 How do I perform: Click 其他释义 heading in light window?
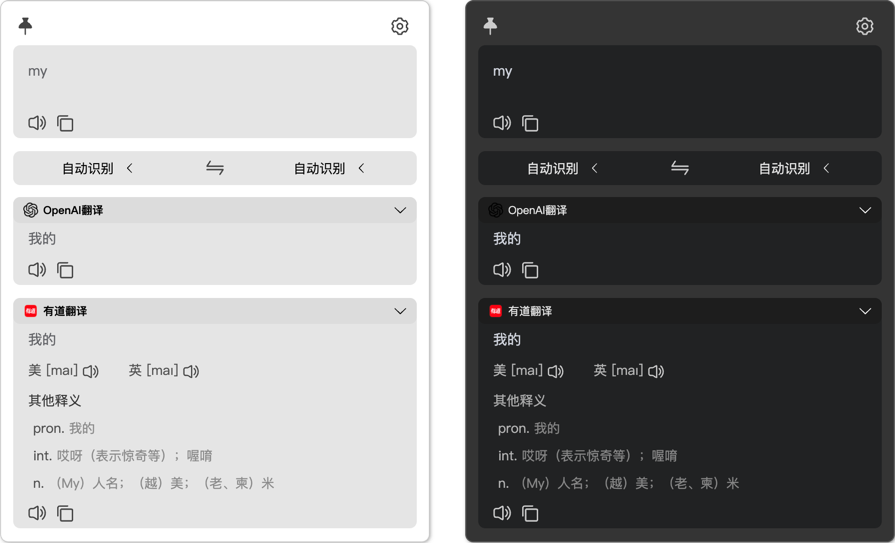pos(55,401)
